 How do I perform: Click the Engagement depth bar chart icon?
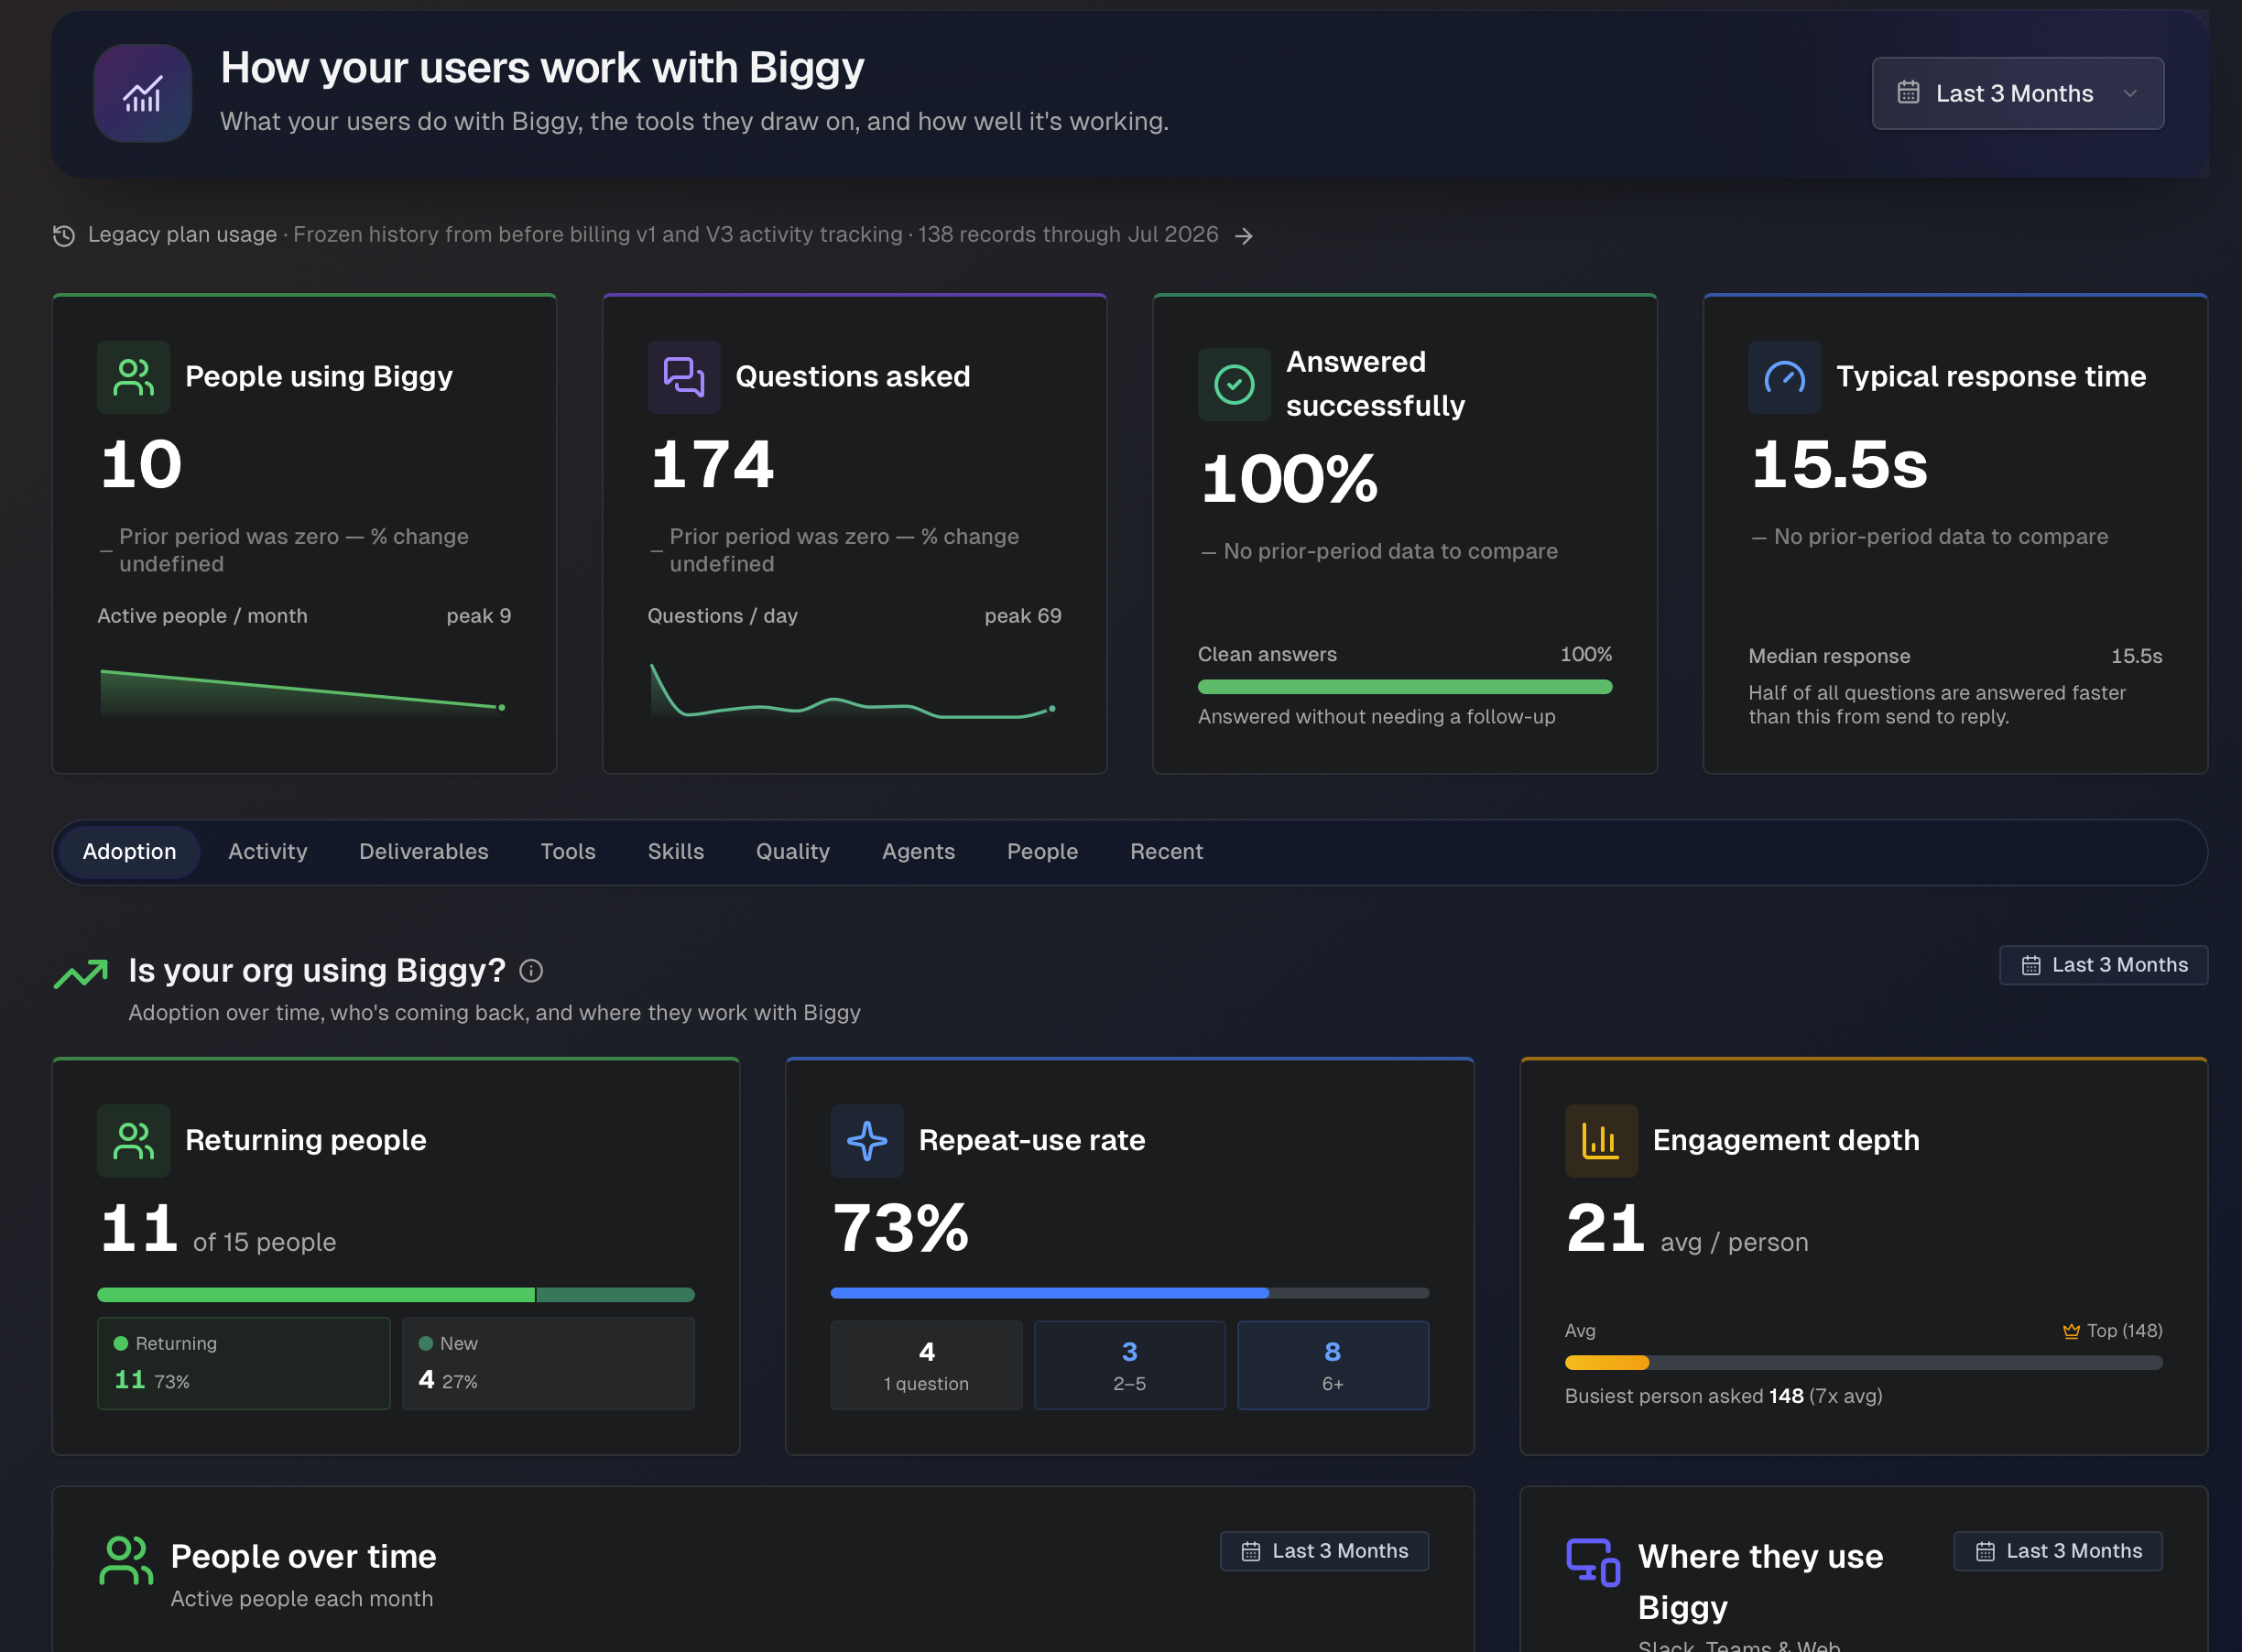(1601, 1141)
